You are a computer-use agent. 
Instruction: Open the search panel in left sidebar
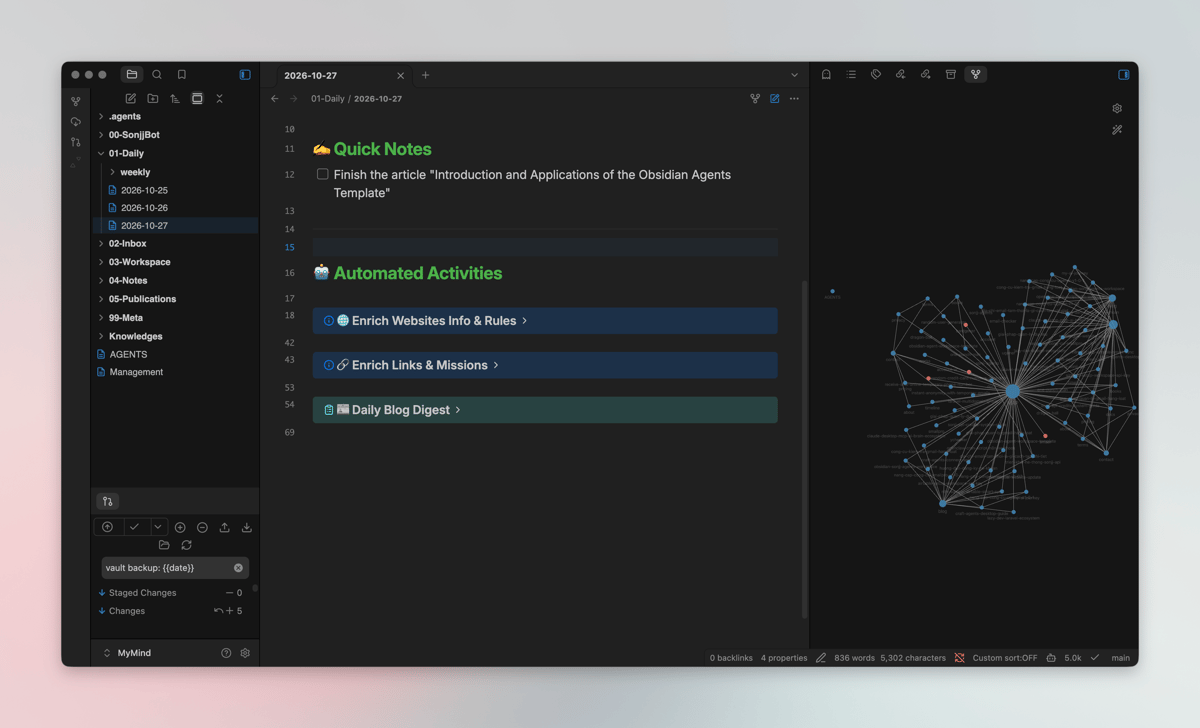157,75
